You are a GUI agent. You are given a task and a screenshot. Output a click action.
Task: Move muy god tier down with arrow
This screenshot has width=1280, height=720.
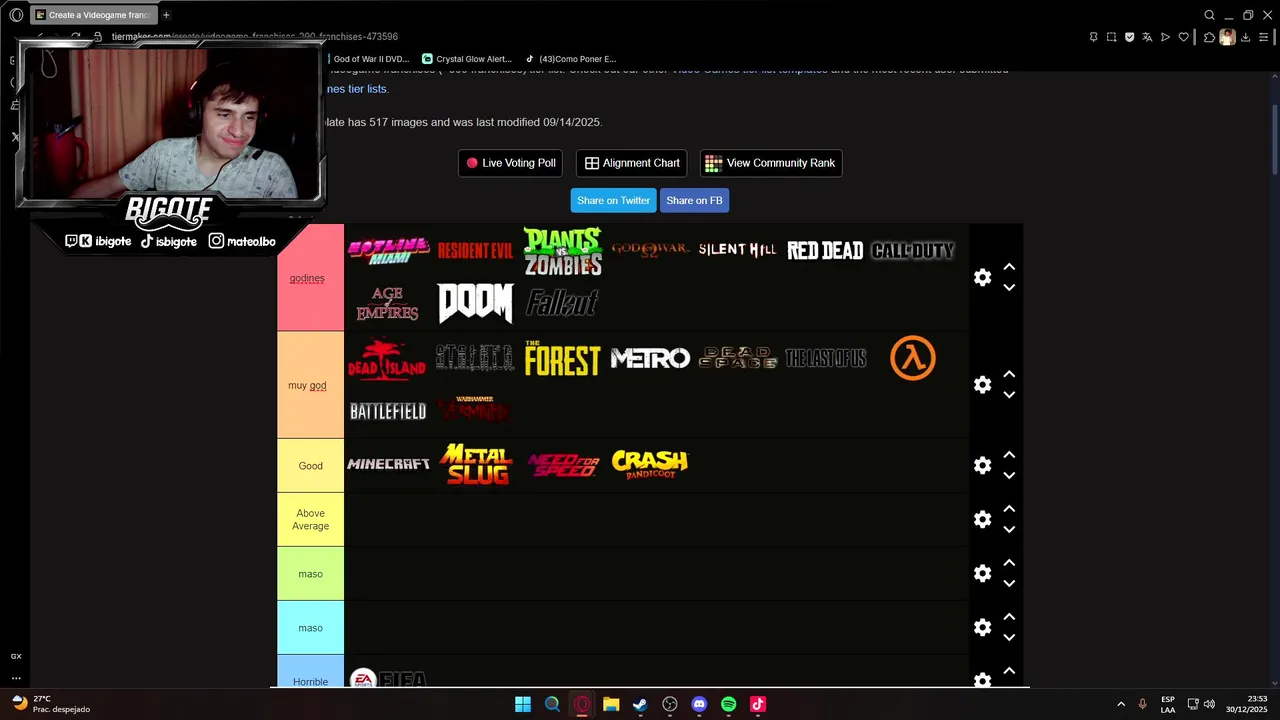pos(1009,395)
